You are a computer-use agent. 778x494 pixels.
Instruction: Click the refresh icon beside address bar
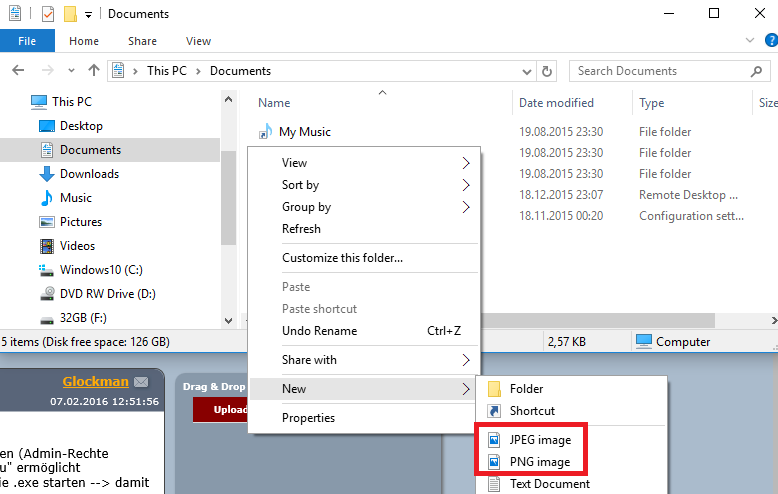point(547,71)
